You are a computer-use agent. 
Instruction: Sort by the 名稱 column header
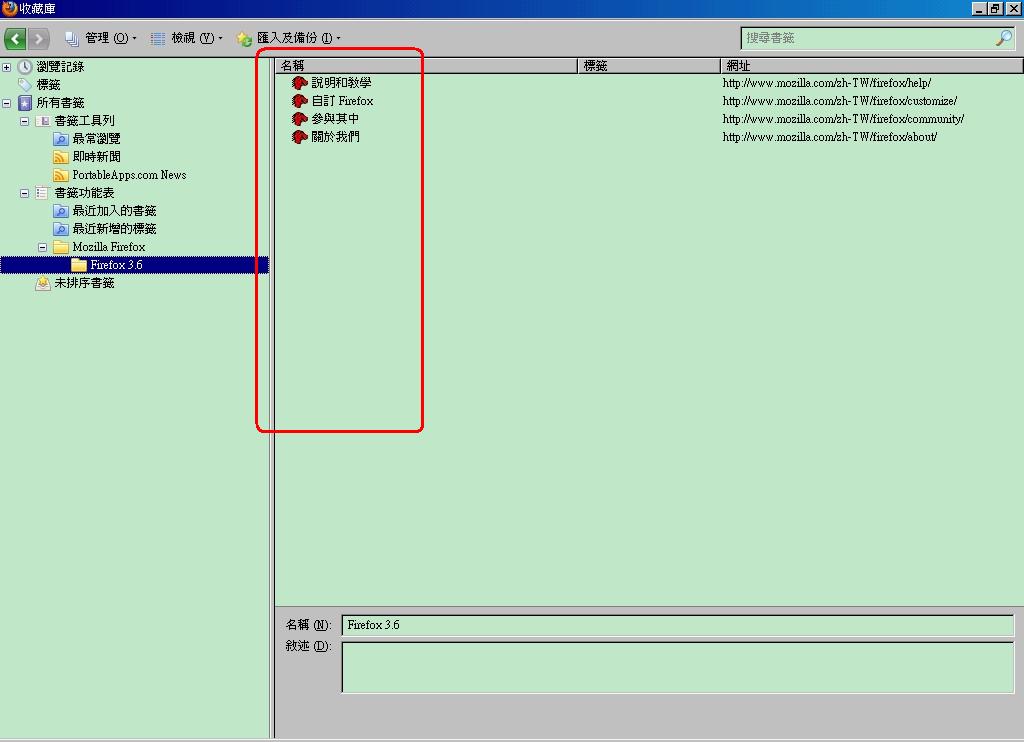click(426, 66)
